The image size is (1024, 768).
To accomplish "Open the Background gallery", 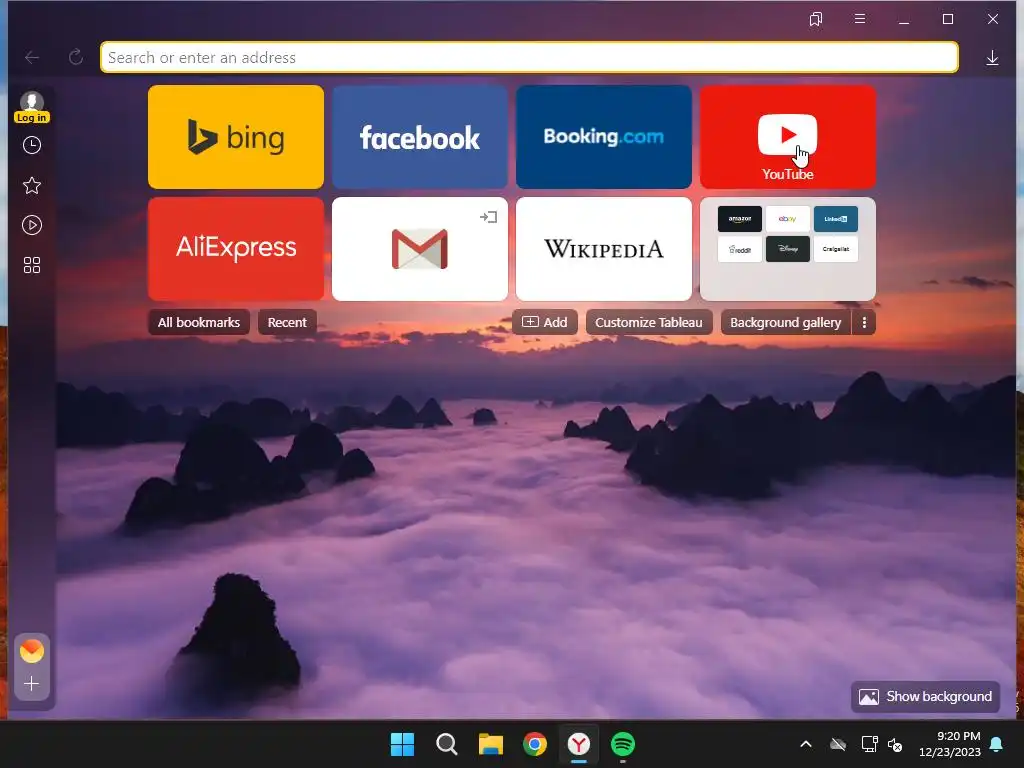I will coord(786,322).
